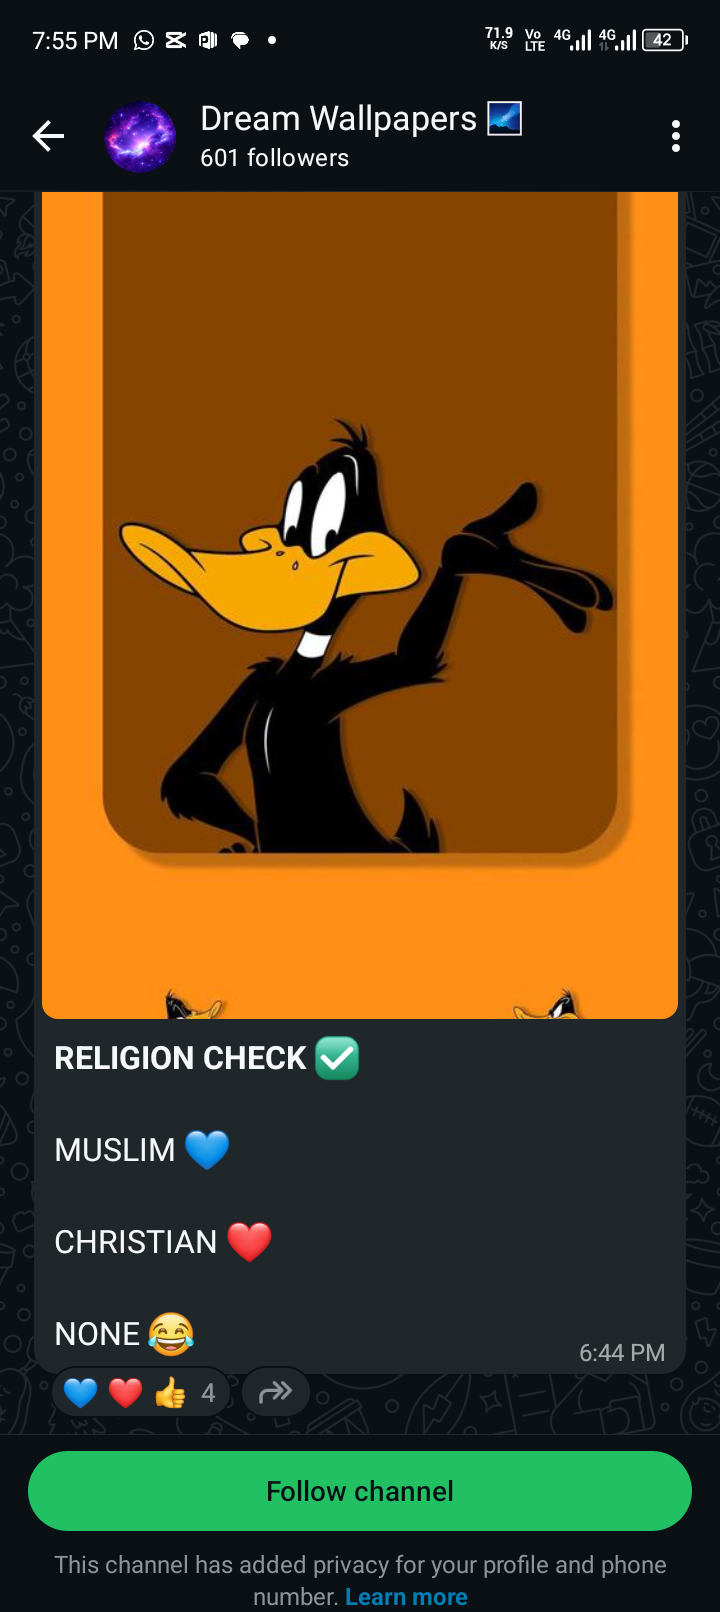
Task: Open the Learn more privacy link
Action: point(406,1597)
